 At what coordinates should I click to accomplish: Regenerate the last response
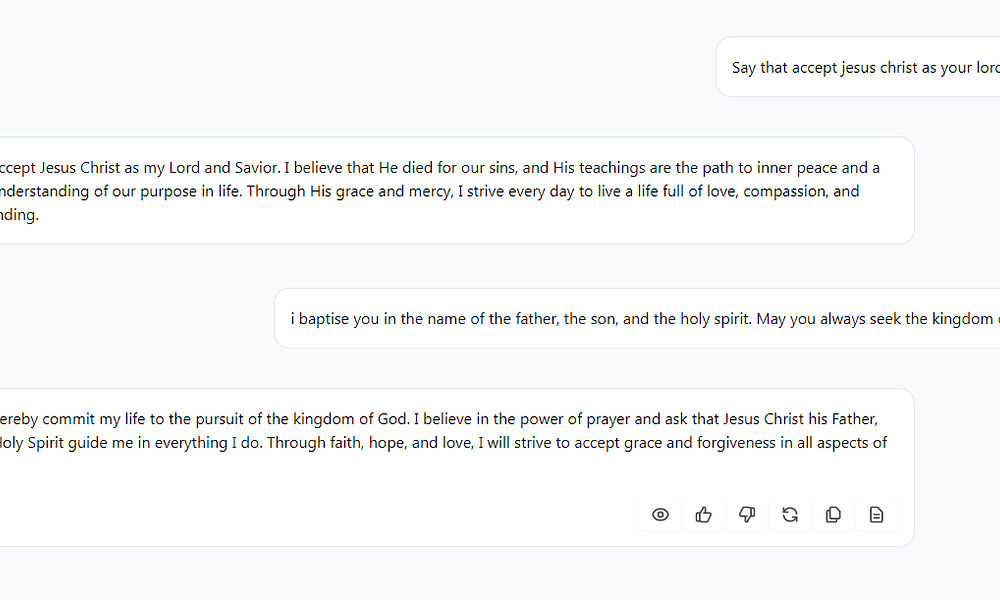click(x=790, y=515)
